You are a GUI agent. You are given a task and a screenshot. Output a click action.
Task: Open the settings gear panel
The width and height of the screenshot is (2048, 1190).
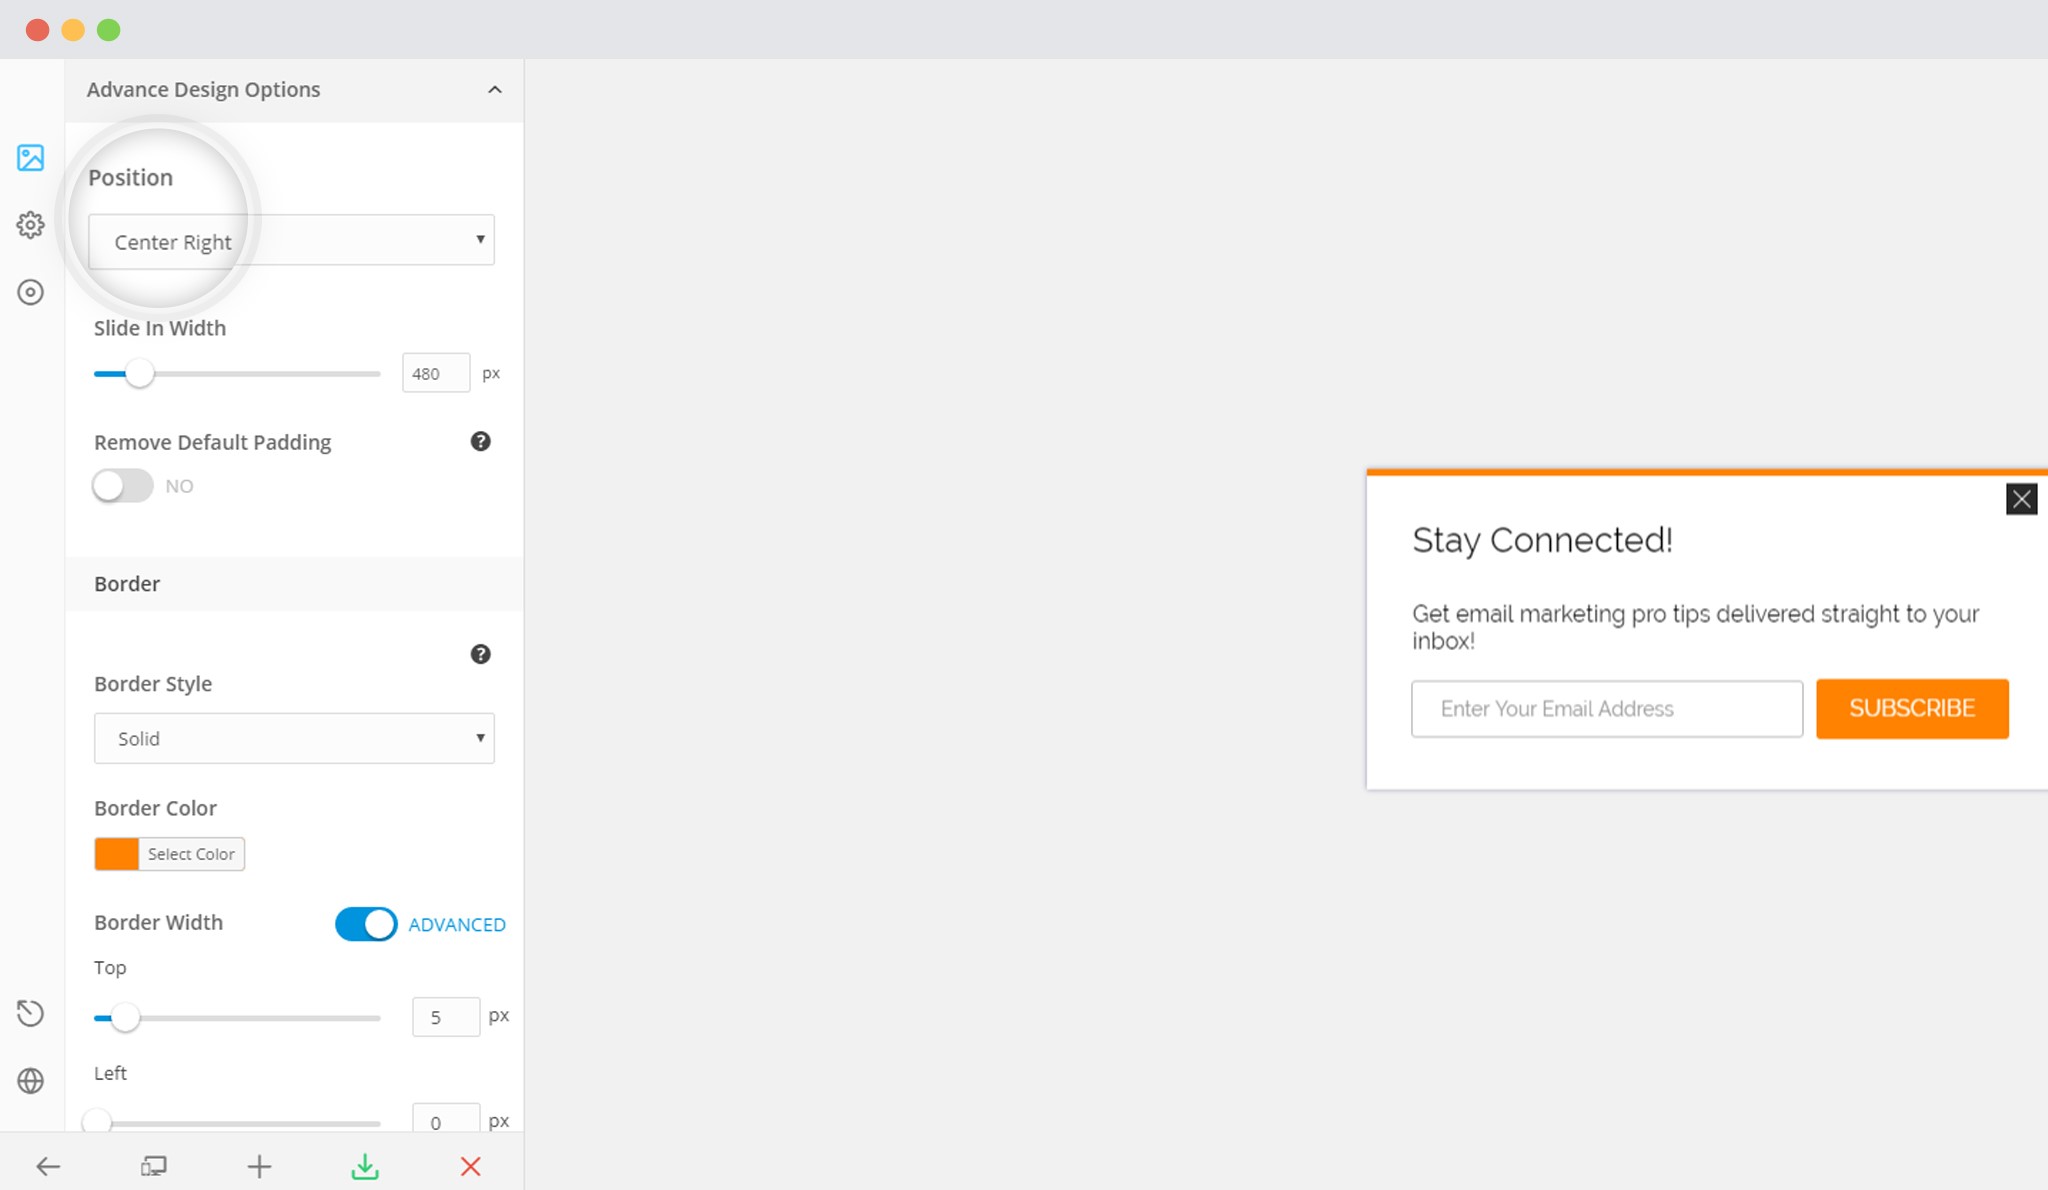30,225
